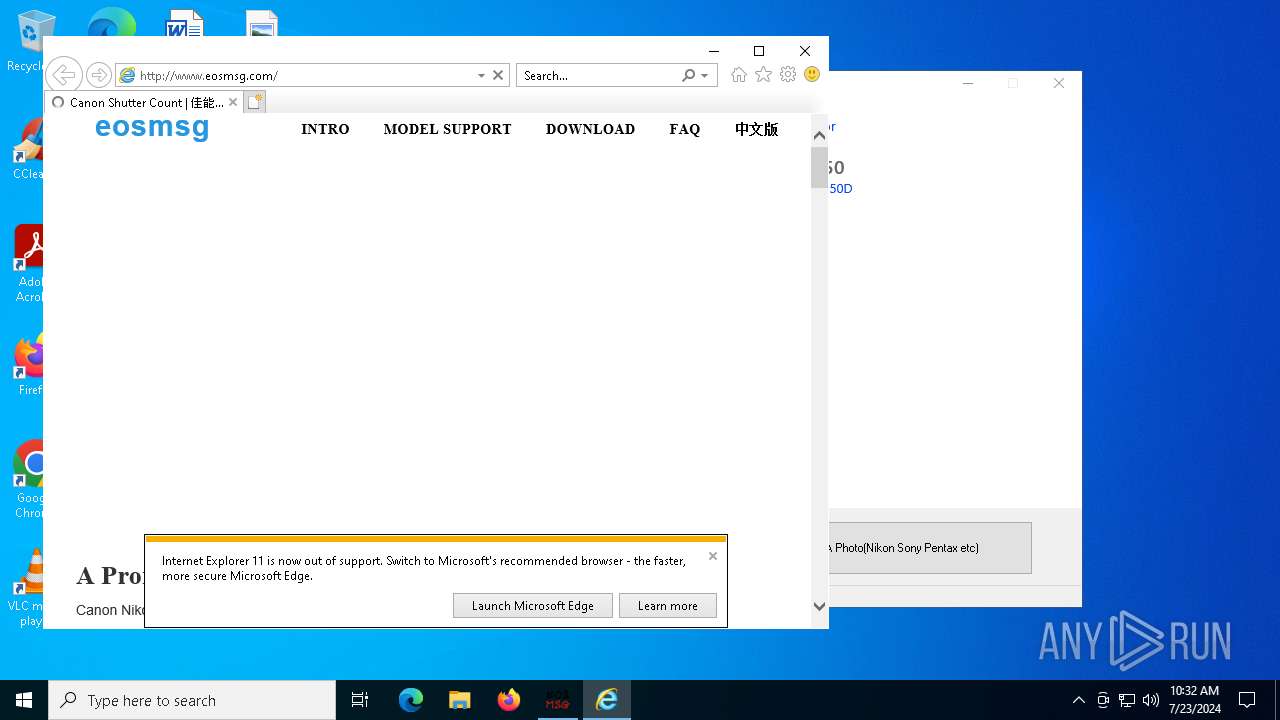Click the search magnifier icon

(x=688, y=75)
